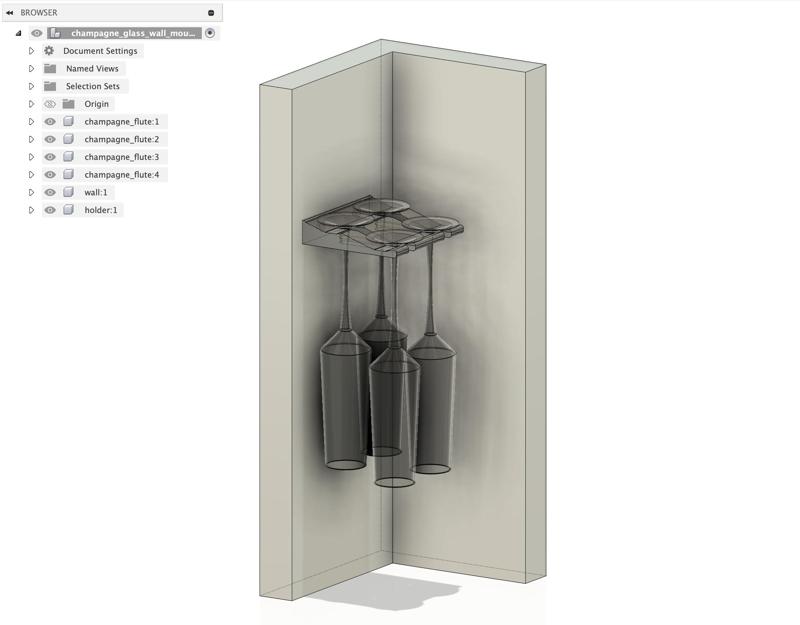800x625 pixels.
Task: Select the holder:1 label
Action: [101, 210]
